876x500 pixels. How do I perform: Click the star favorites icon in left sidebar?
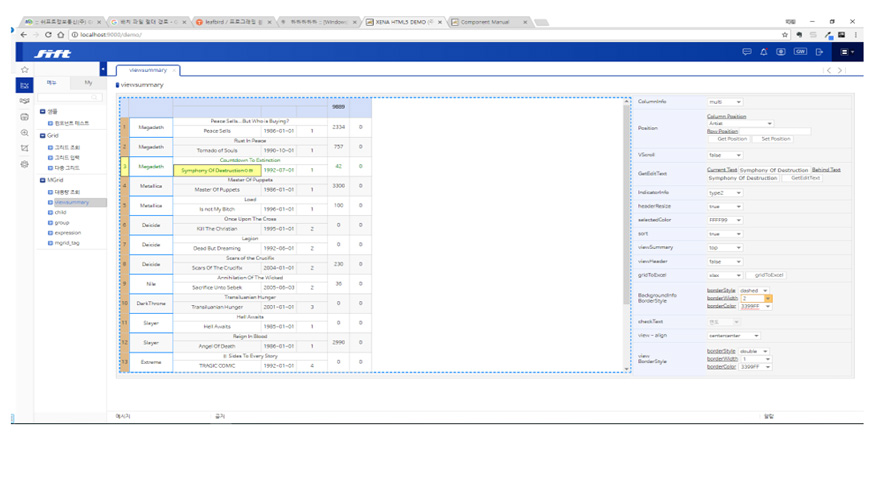point(25,70)
